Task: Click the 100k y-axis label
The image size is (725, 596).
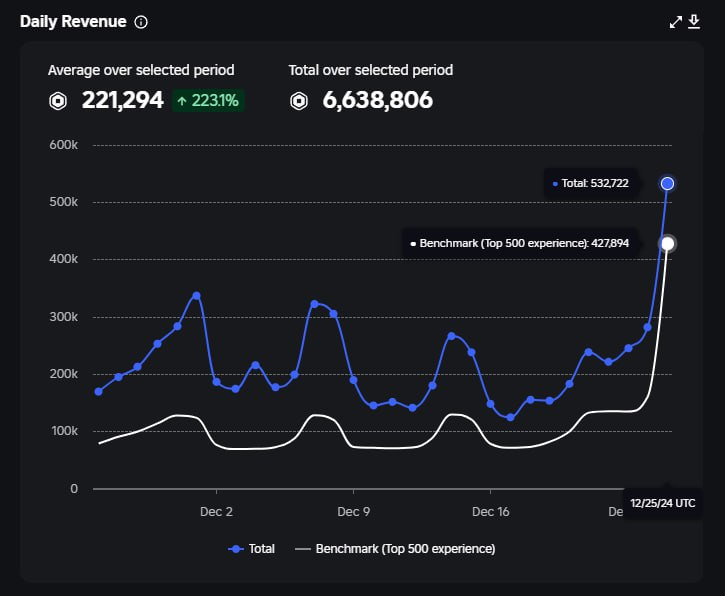Action: click(65, 431)
